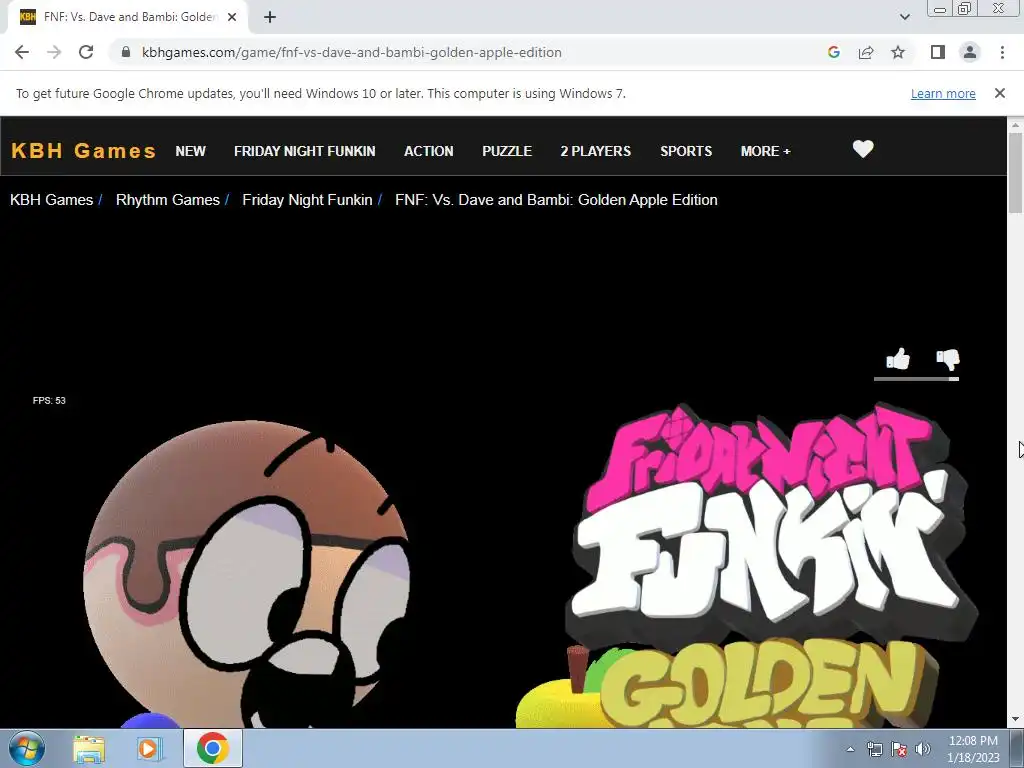This screenshot has width=1024, height=768.
Task: Click the page vertical scrollbar thumb
Action: click(1015, 172)
